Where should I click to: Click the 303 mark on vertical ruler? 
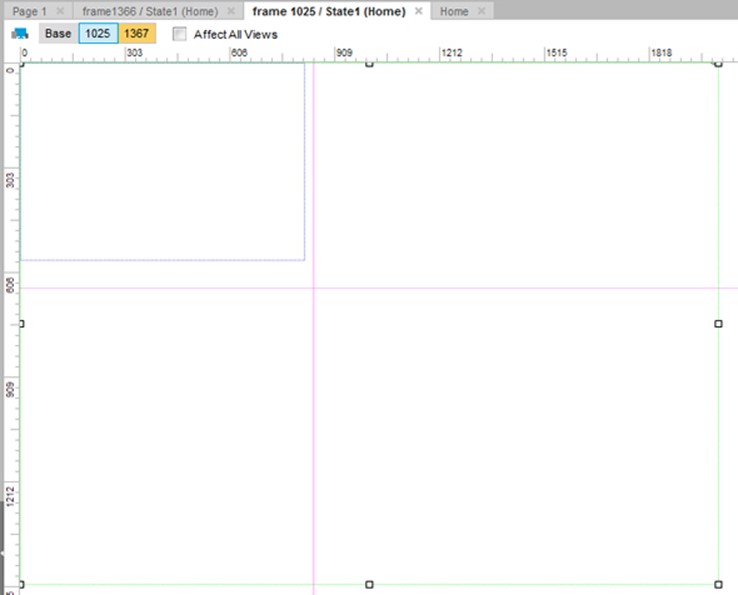[x=10, y=180]
